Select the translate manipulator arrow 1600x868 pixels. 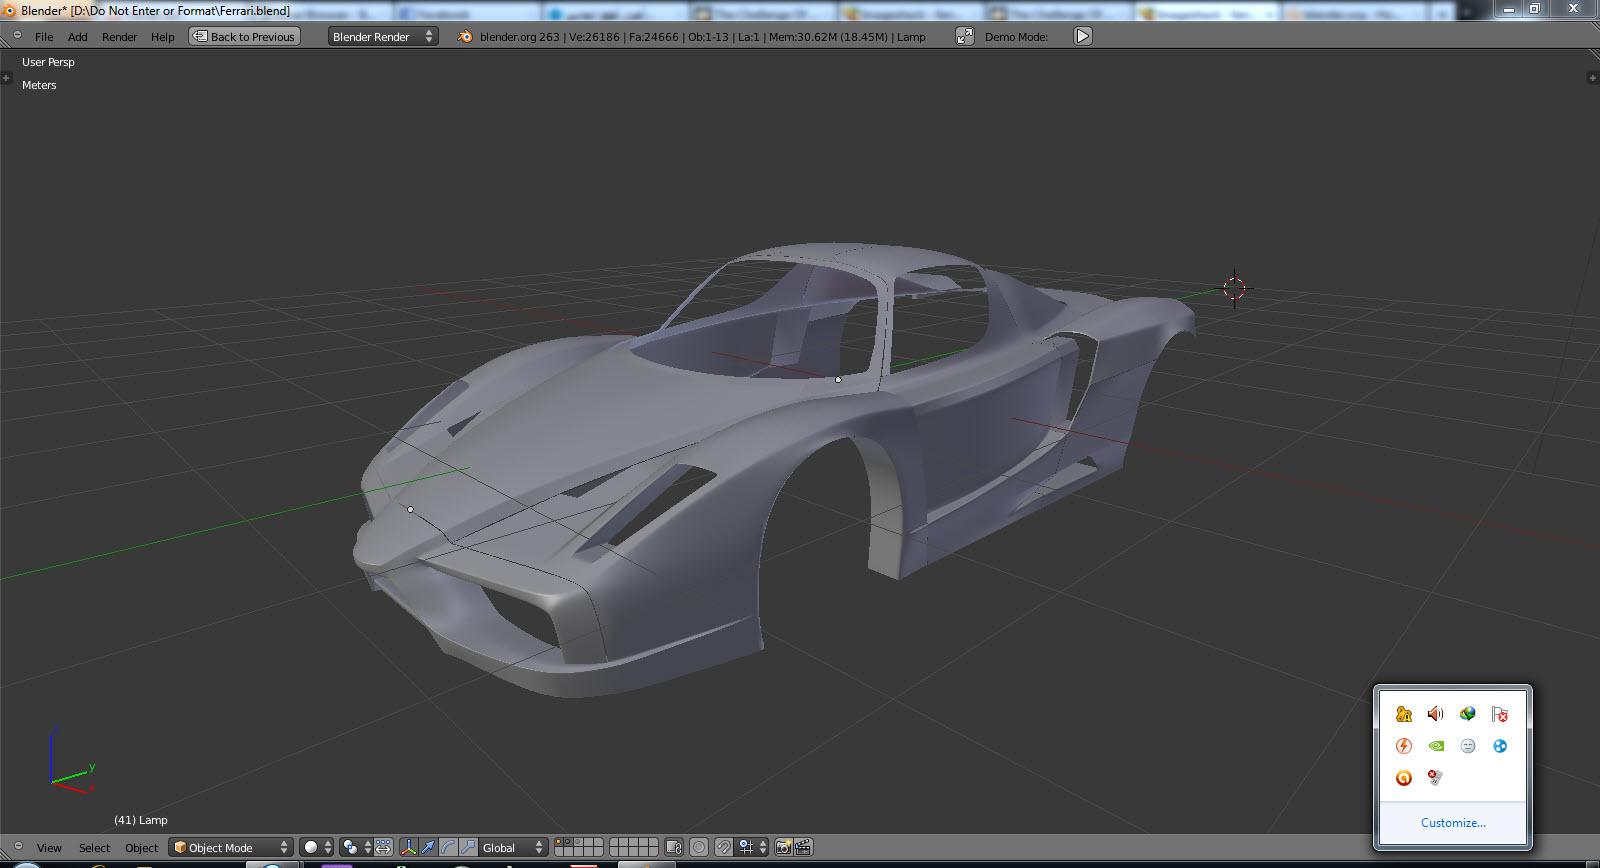click(428, 847)
